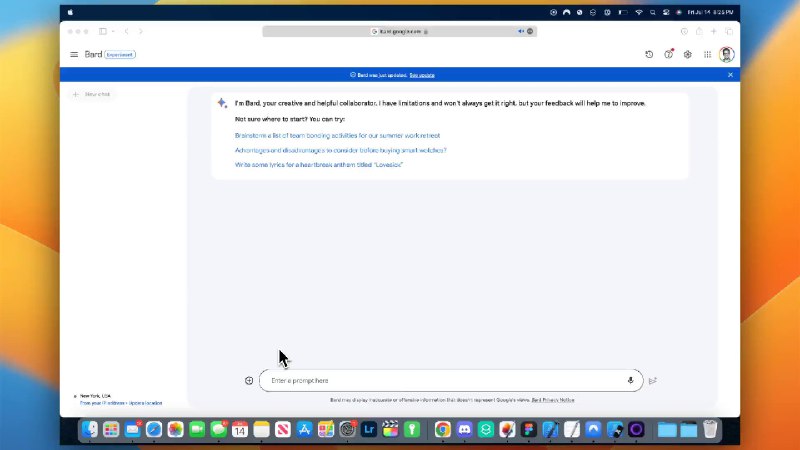Pick the Lovesick heartbreak anthem suggestion
Screen dimensions: 800x450
coord(319,164)
